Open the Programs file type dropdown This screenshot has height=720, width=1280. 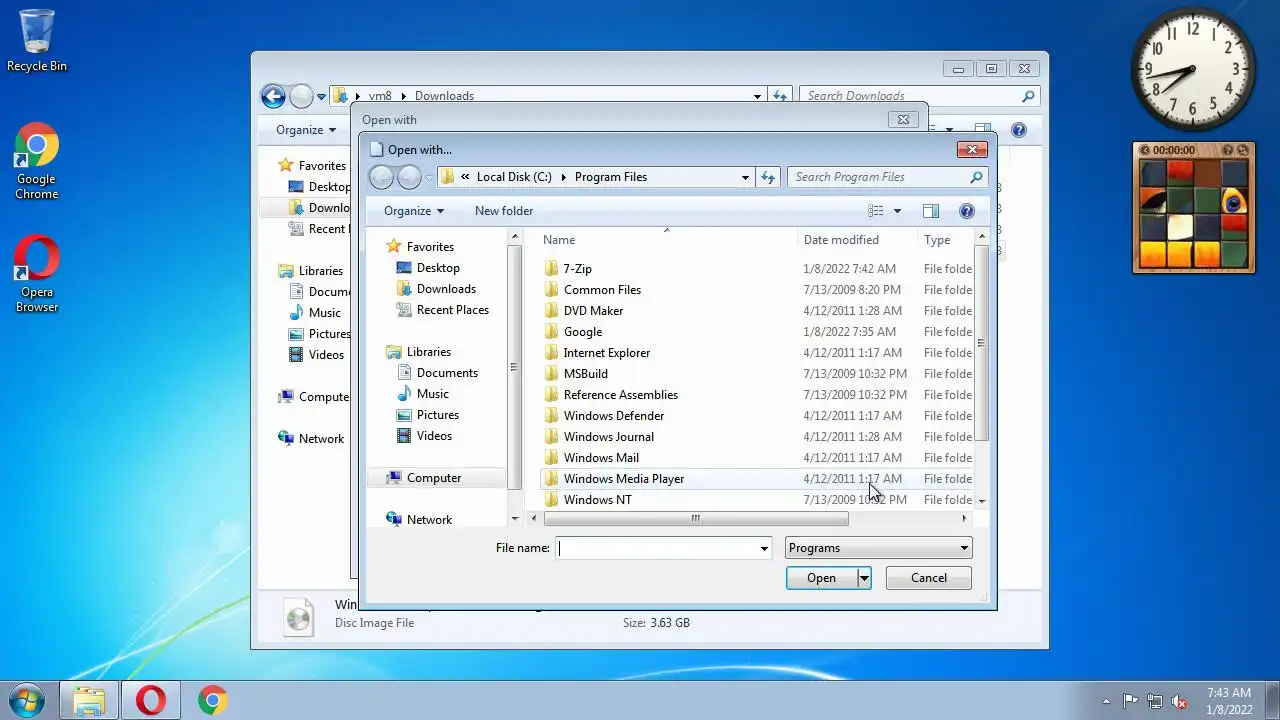point(879,548)
